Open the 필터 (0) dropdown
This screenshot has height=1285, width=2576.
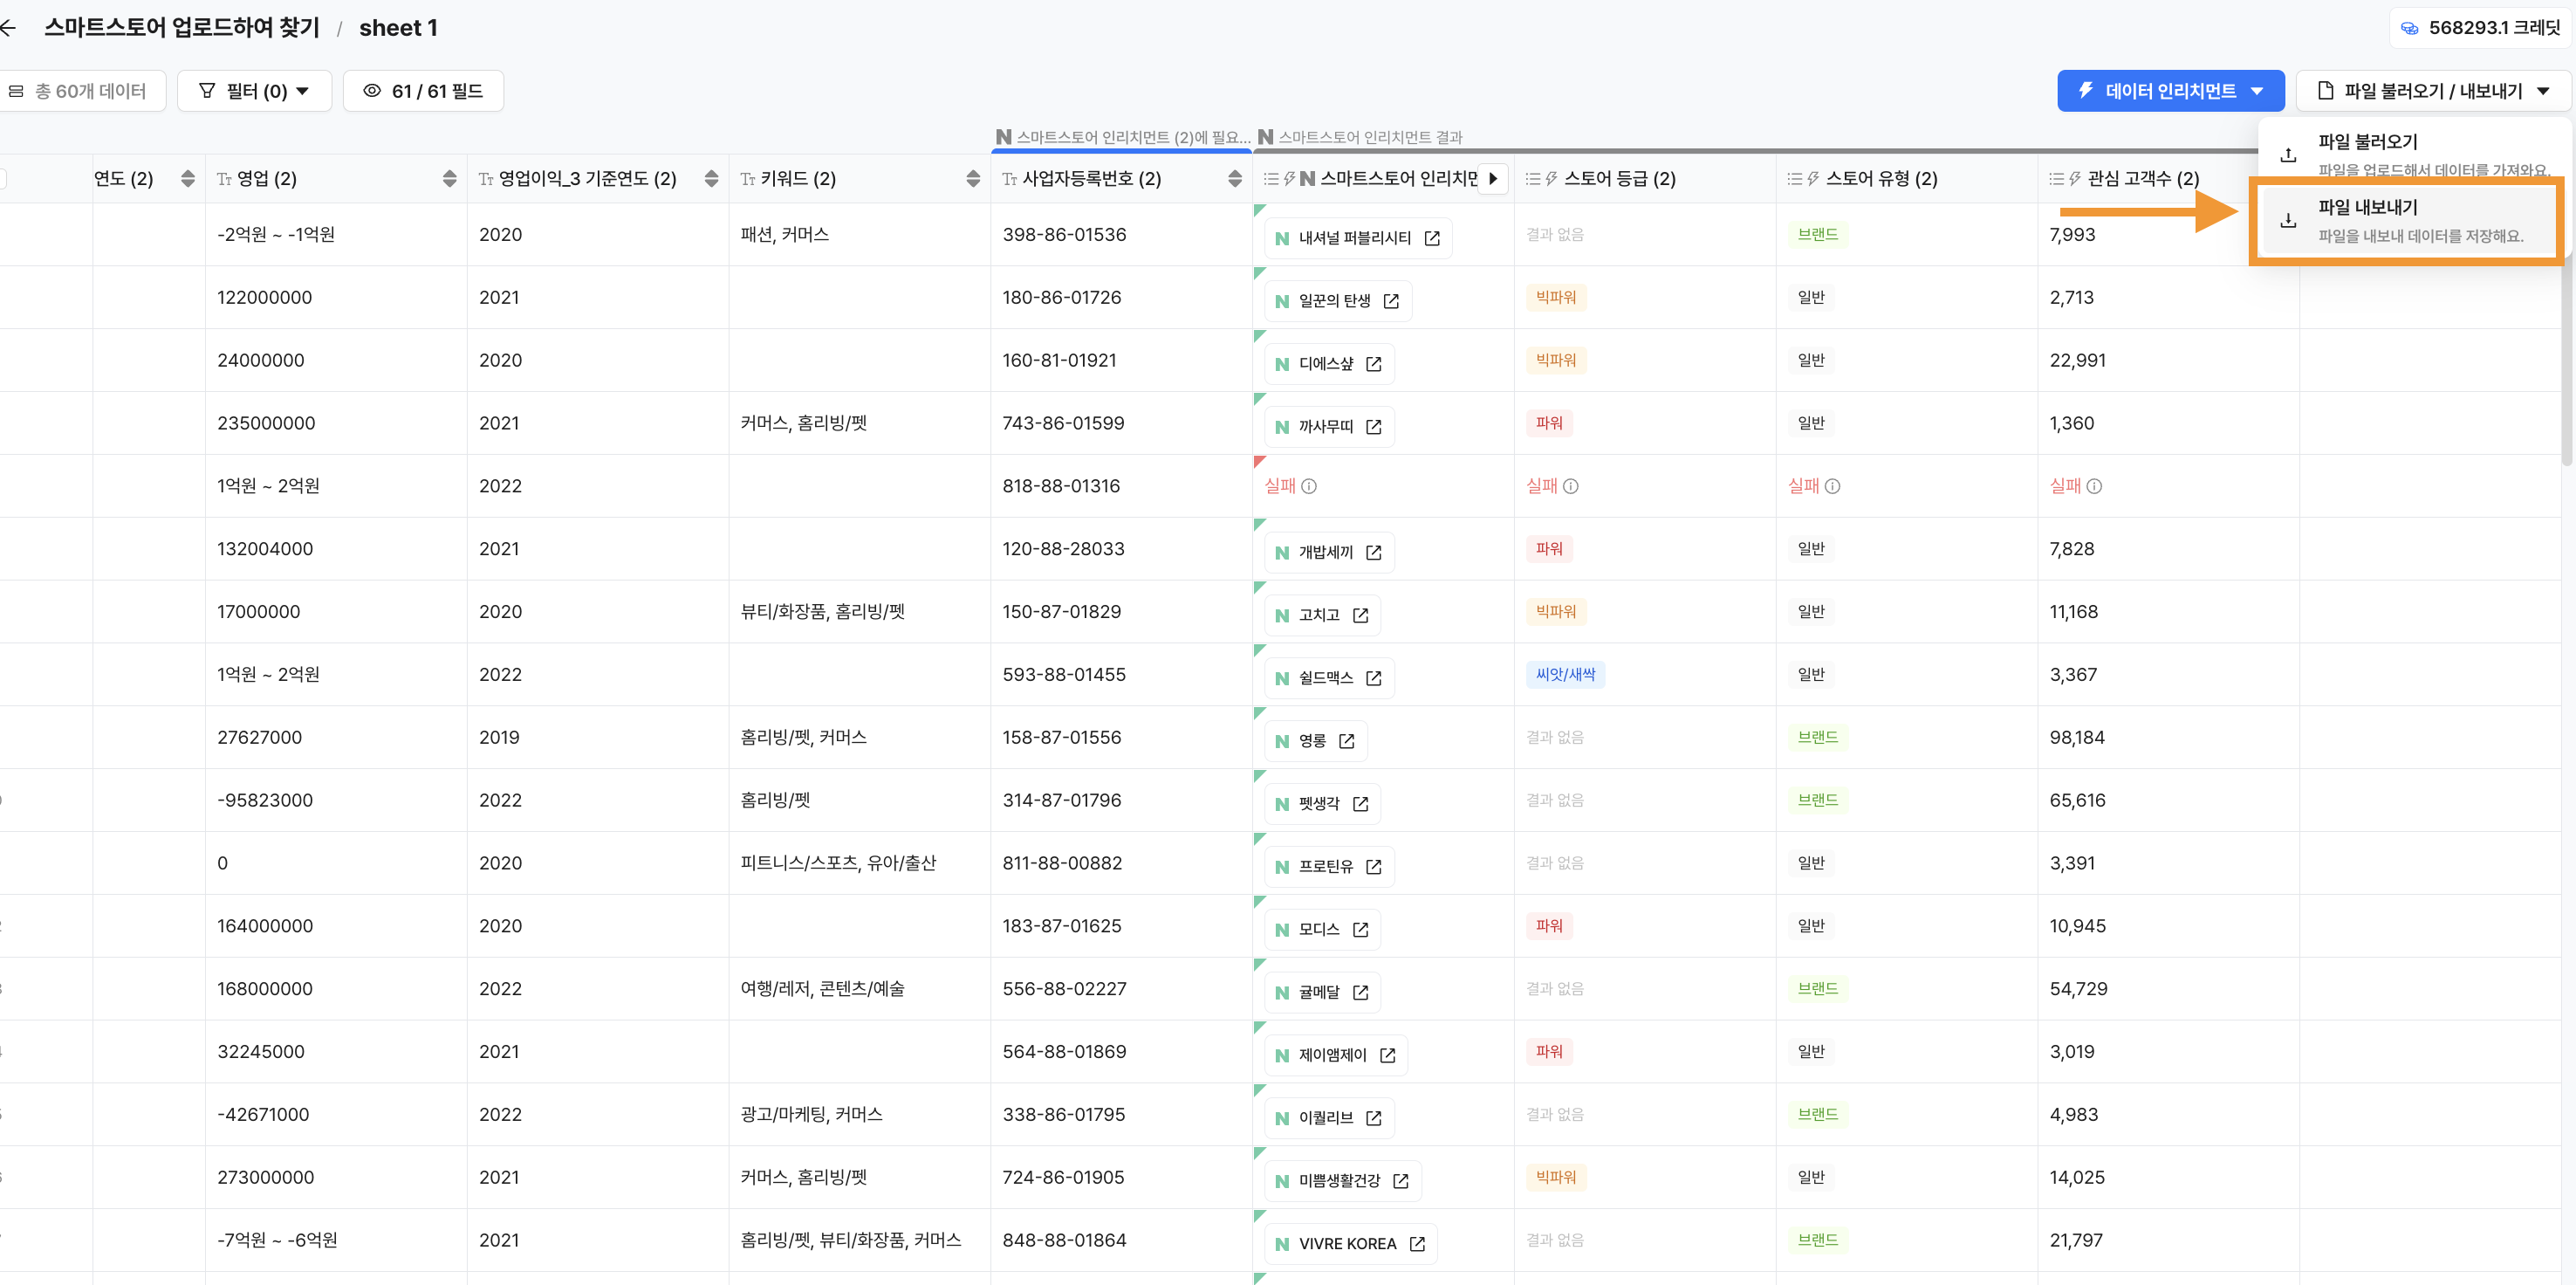254,91
